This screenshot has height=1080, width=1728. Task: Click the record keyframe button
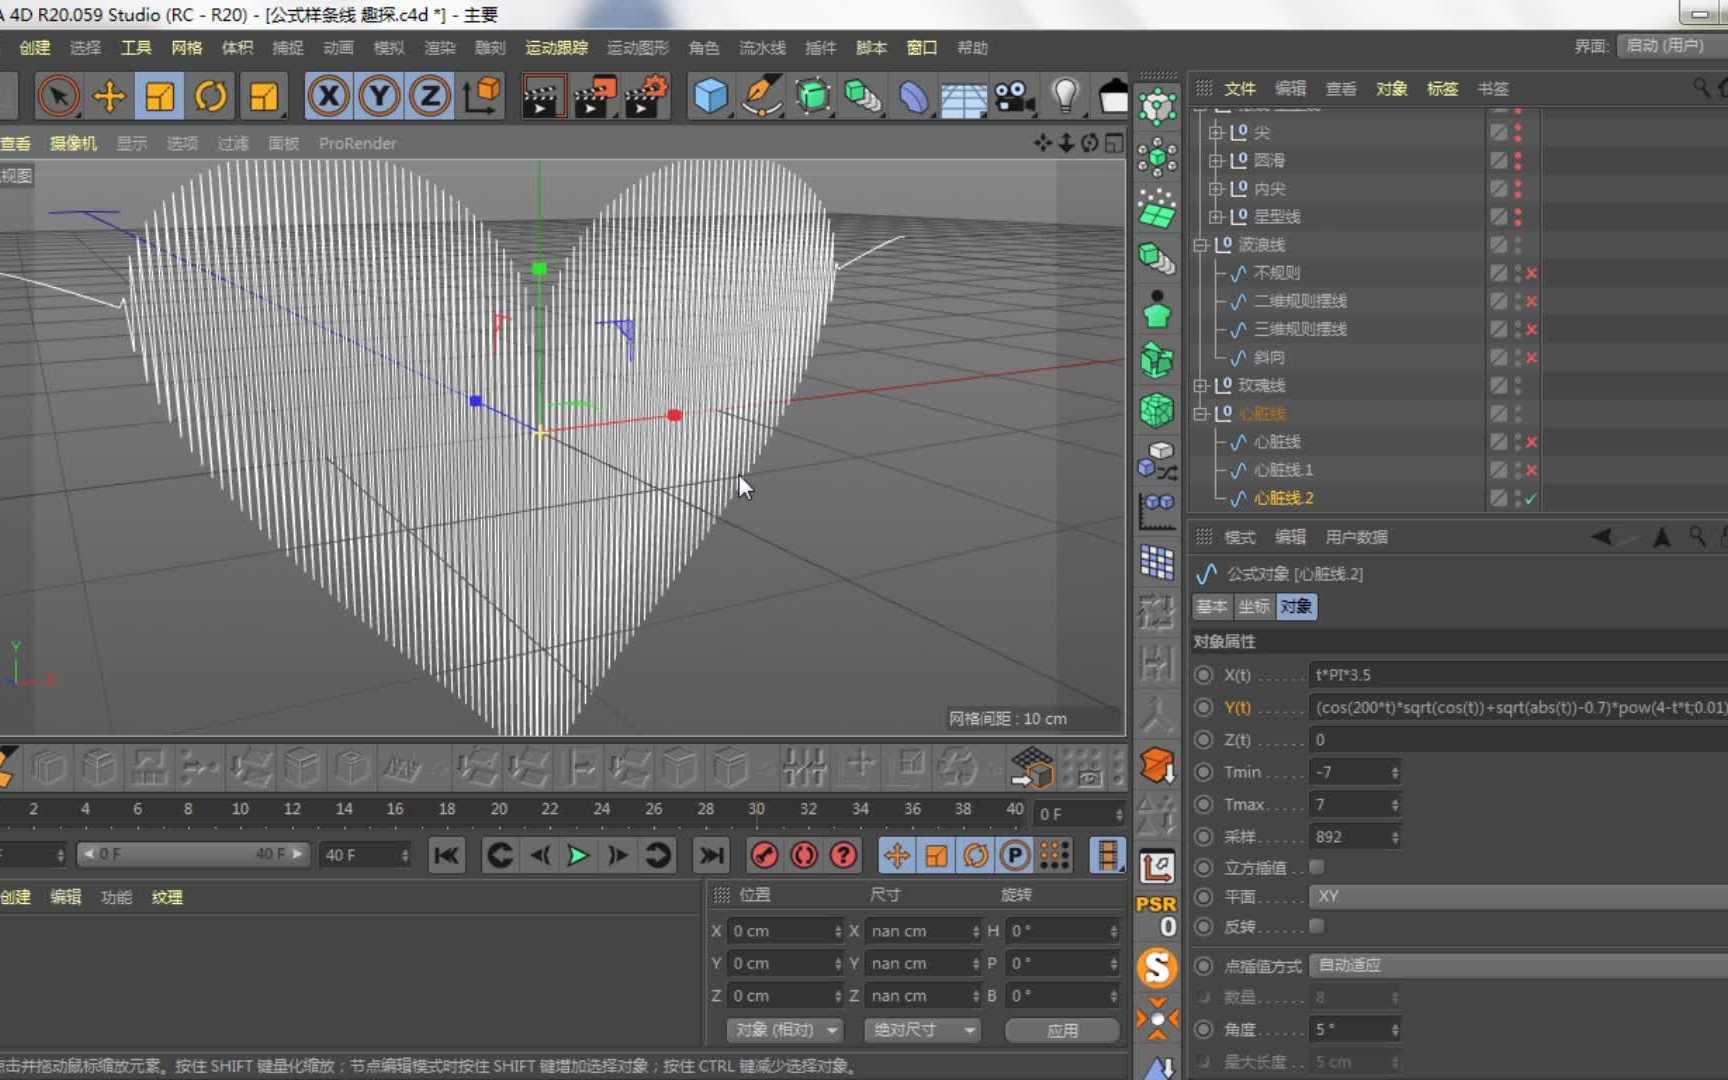coord(764,855)
